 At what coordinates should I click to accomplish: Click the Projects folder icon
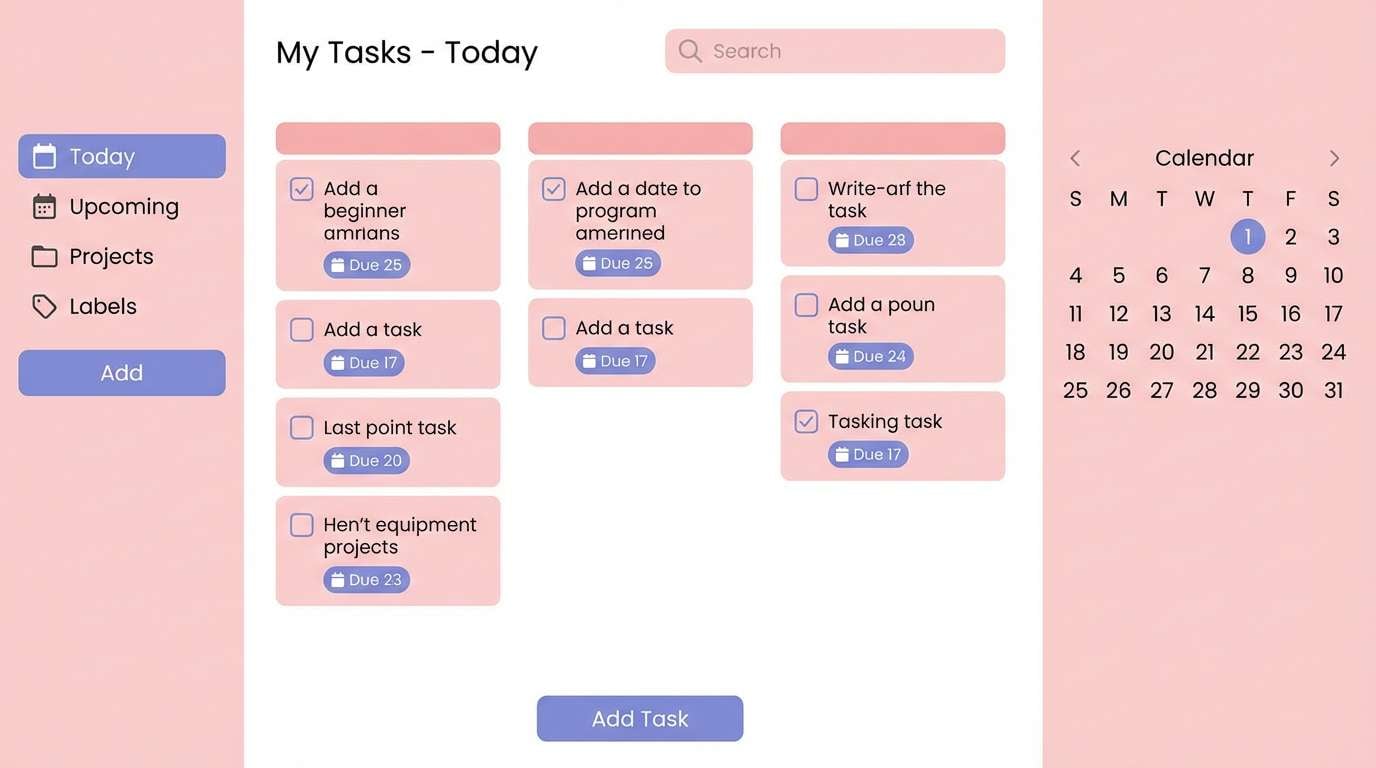click(x=44, y=256)
